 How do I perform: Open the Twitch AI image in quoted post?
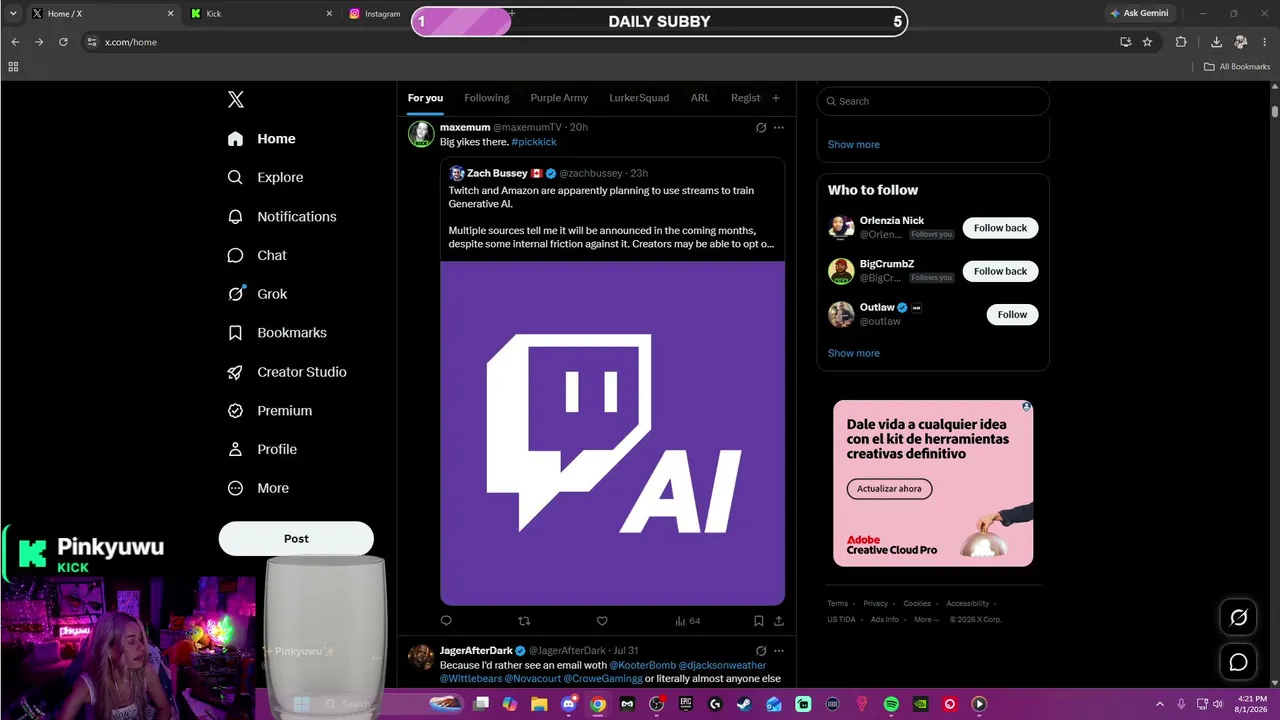(x=612, y=433)
